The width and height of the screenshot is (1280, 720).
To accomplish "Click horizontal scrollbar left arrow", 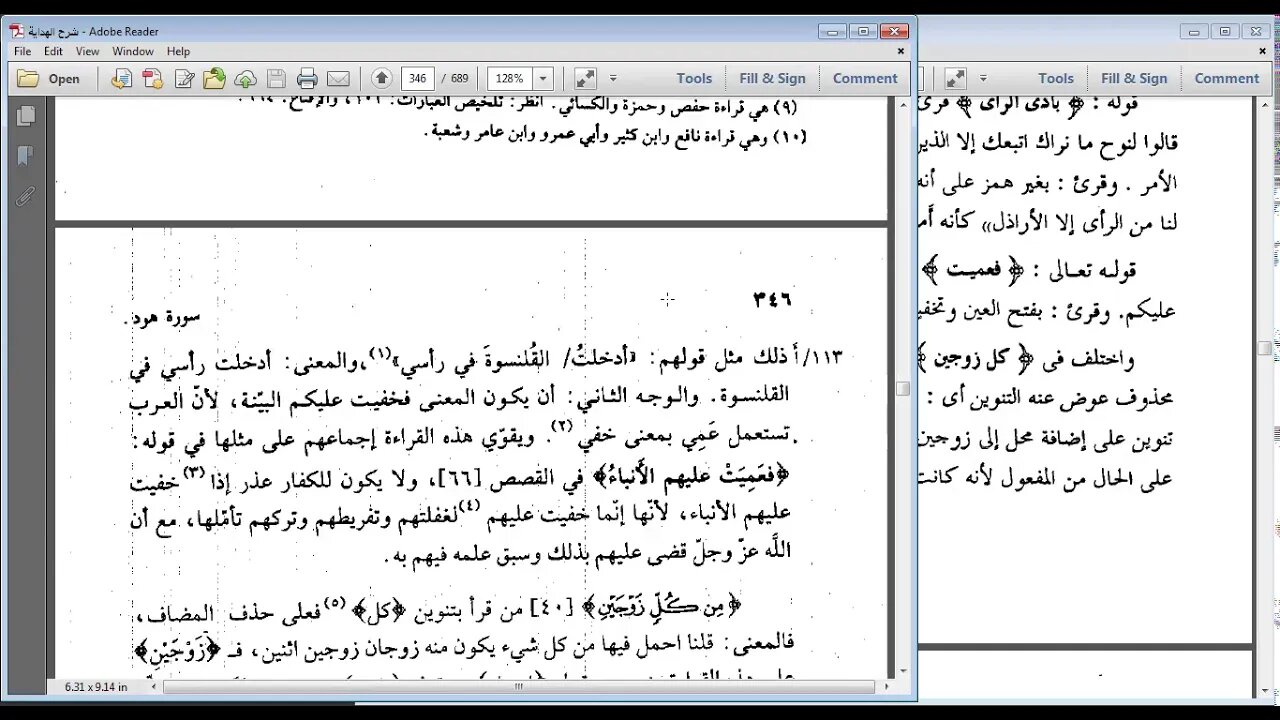I will pos(155,687).
